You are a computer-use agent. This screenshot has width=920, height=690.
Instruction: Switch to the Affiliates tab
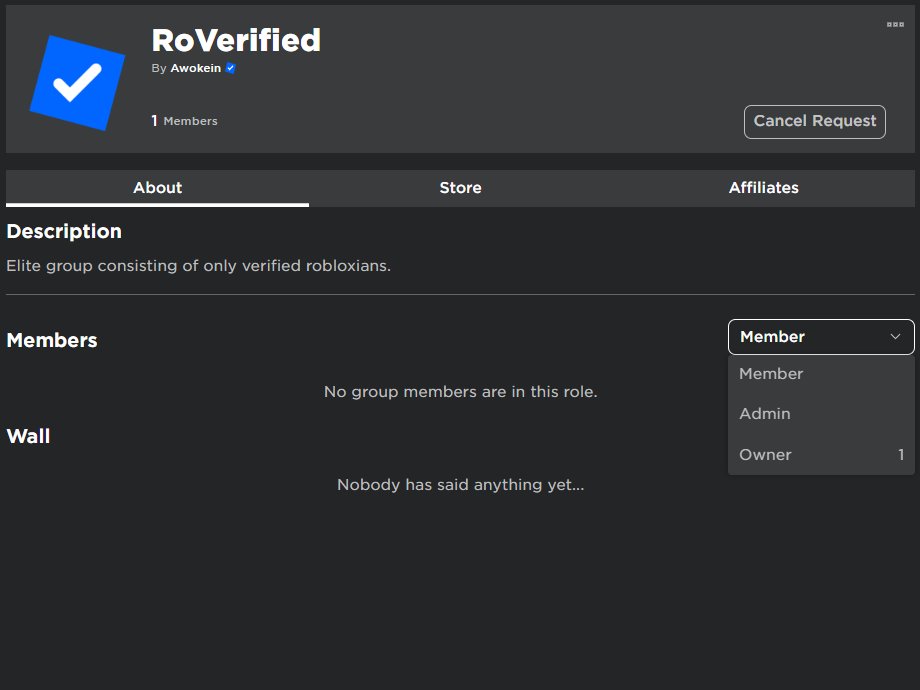[x=763, y=188]
